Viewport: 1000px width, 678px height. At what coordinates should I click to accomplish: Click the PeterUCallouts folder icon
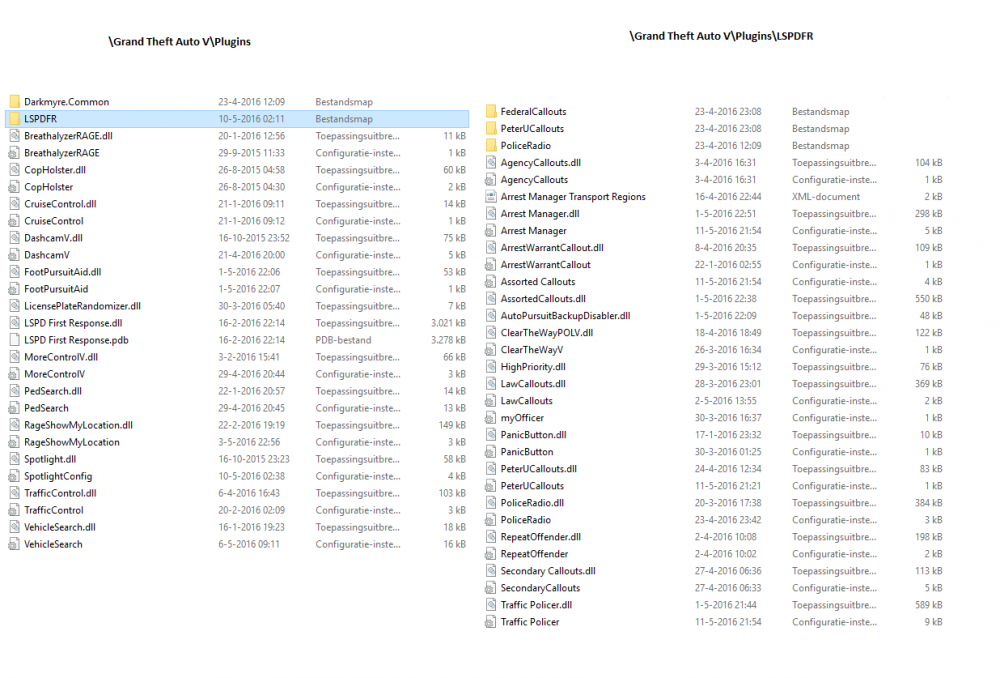click(x=490, y=128)
